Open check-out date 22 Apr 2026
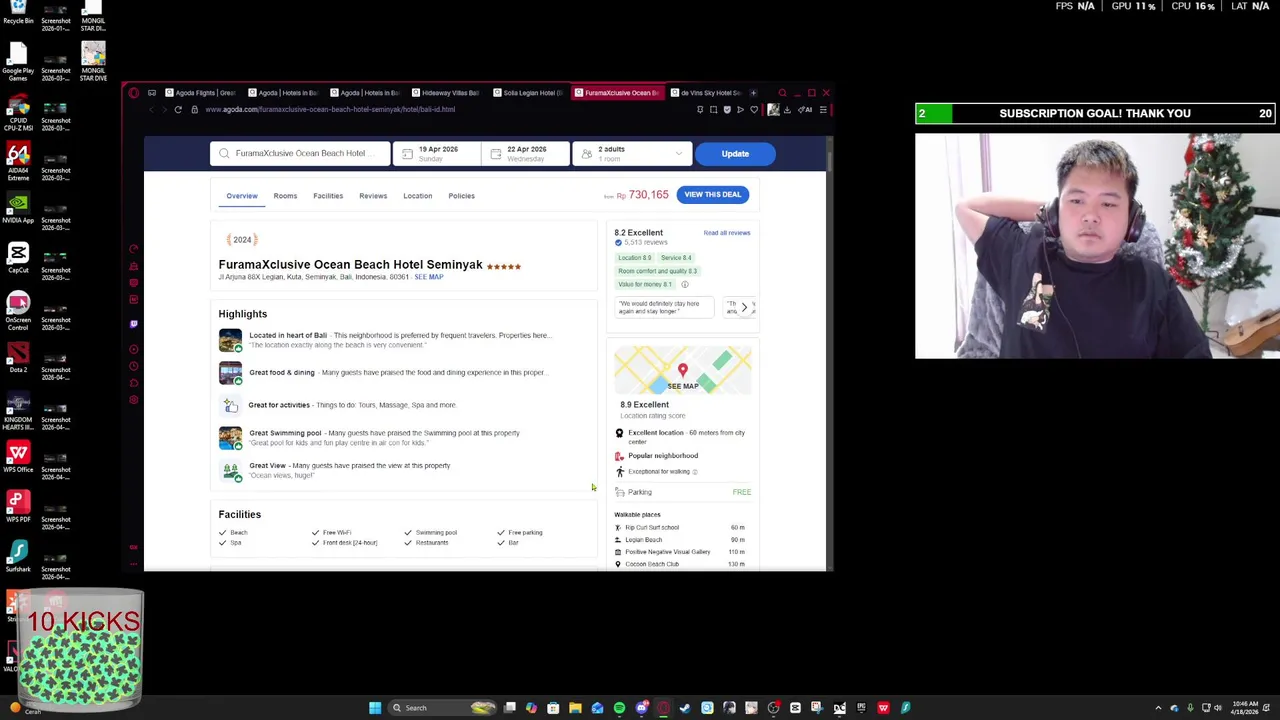The height and width of the screenshot is (720, 1280). (x=526, y=154)
